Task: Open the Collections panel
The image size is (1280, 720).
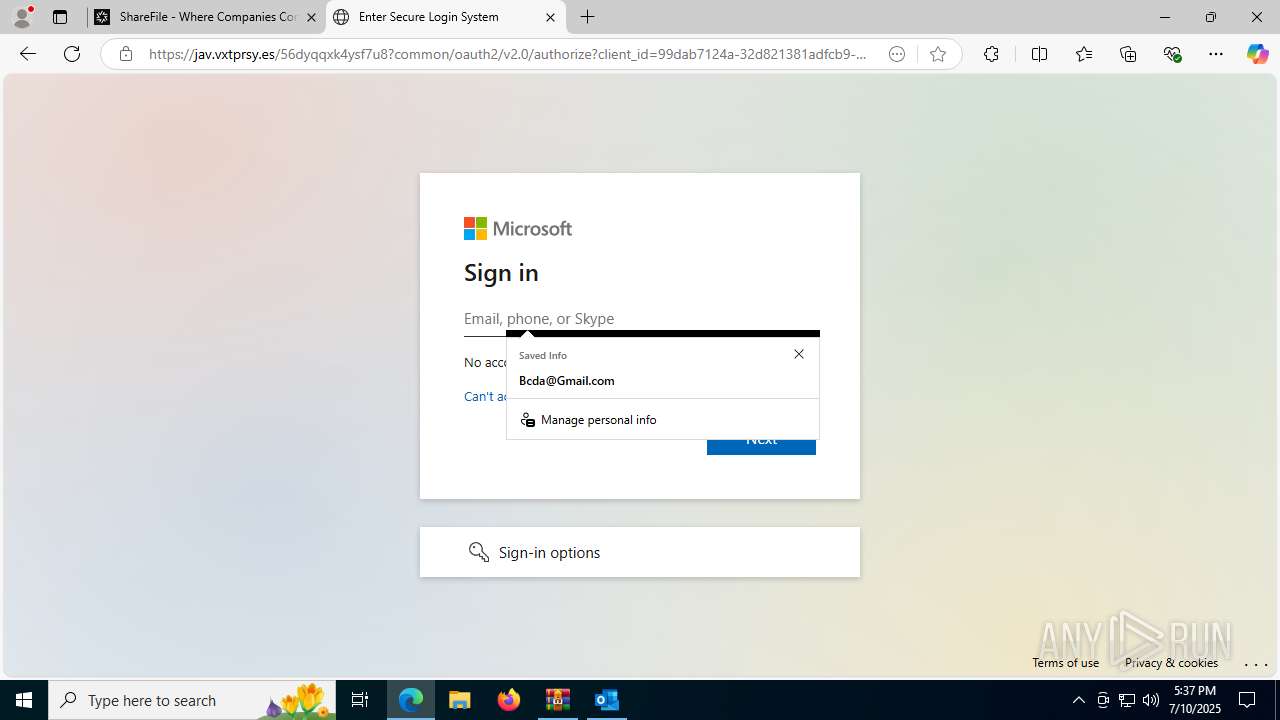Action: pos(1128,54)
